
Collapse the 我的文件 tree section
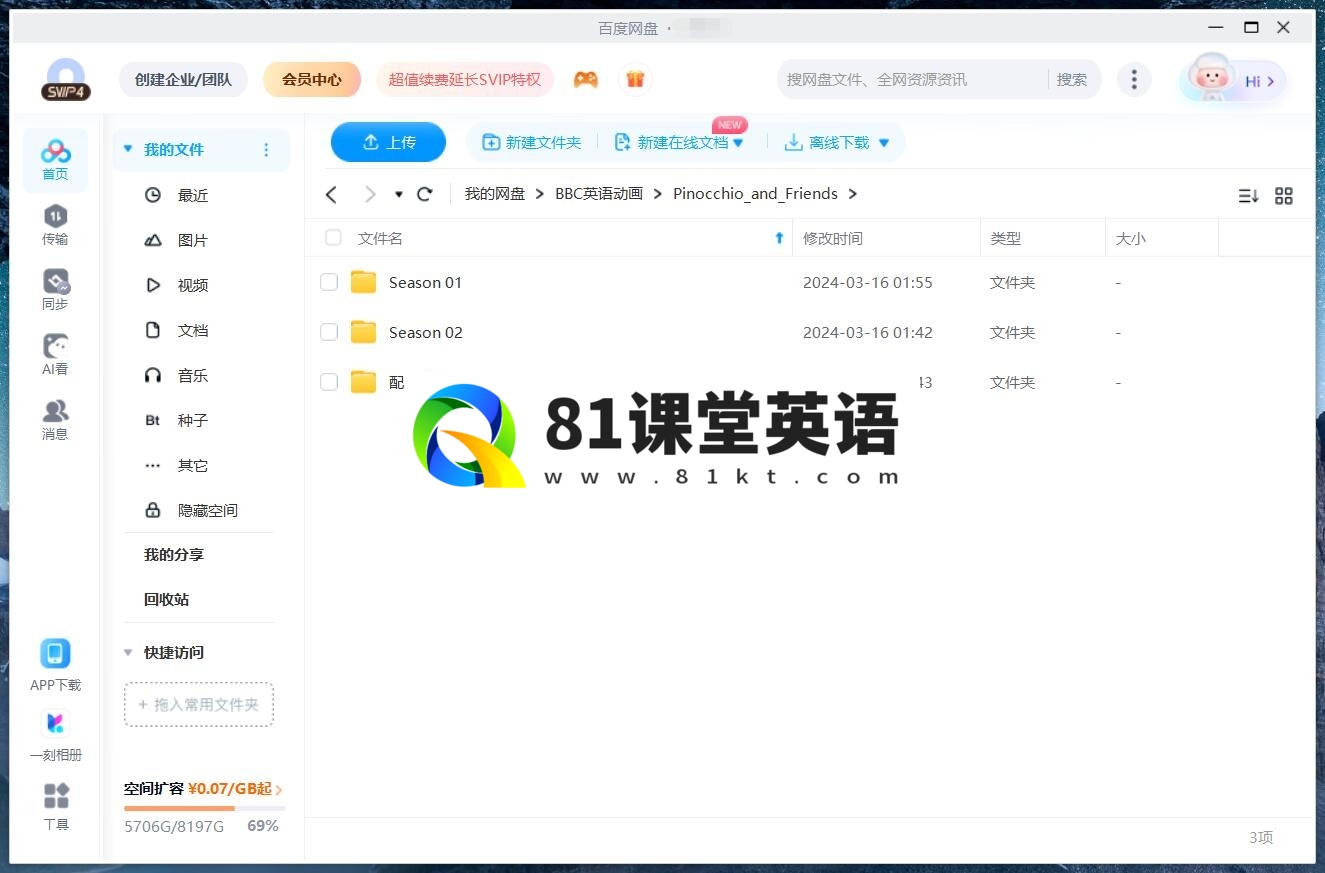[128, 149]
